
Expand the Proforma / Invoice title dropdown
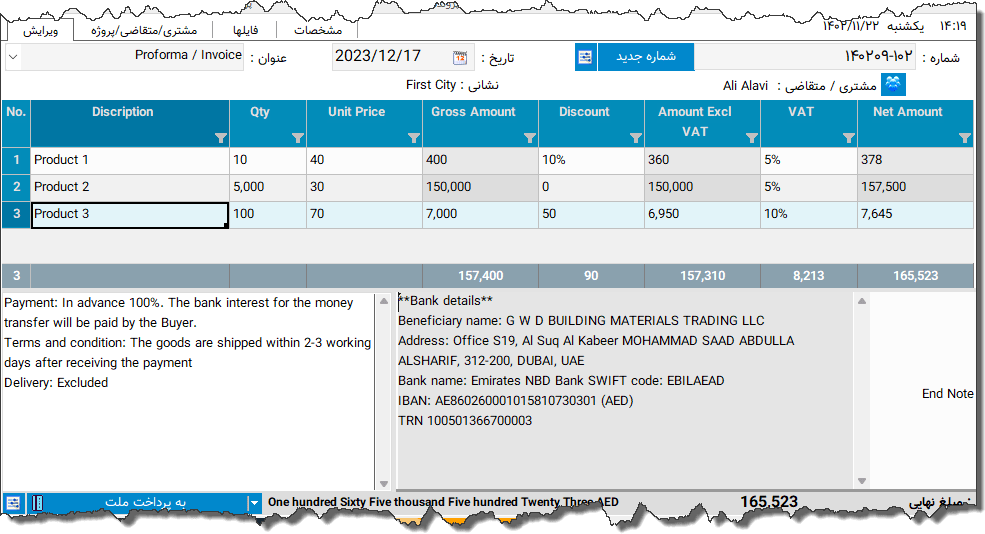(x=12, y=57)
